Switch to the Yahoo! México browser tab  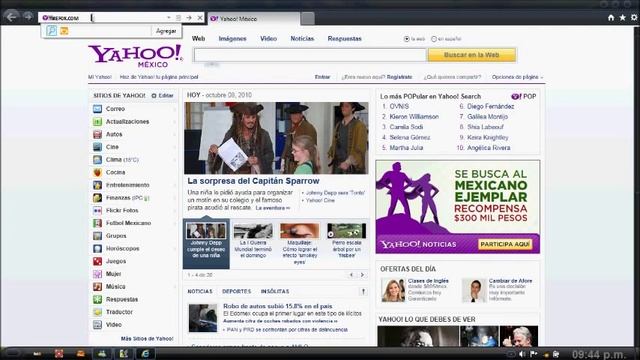pyautogui.click(x=254, y=19)
